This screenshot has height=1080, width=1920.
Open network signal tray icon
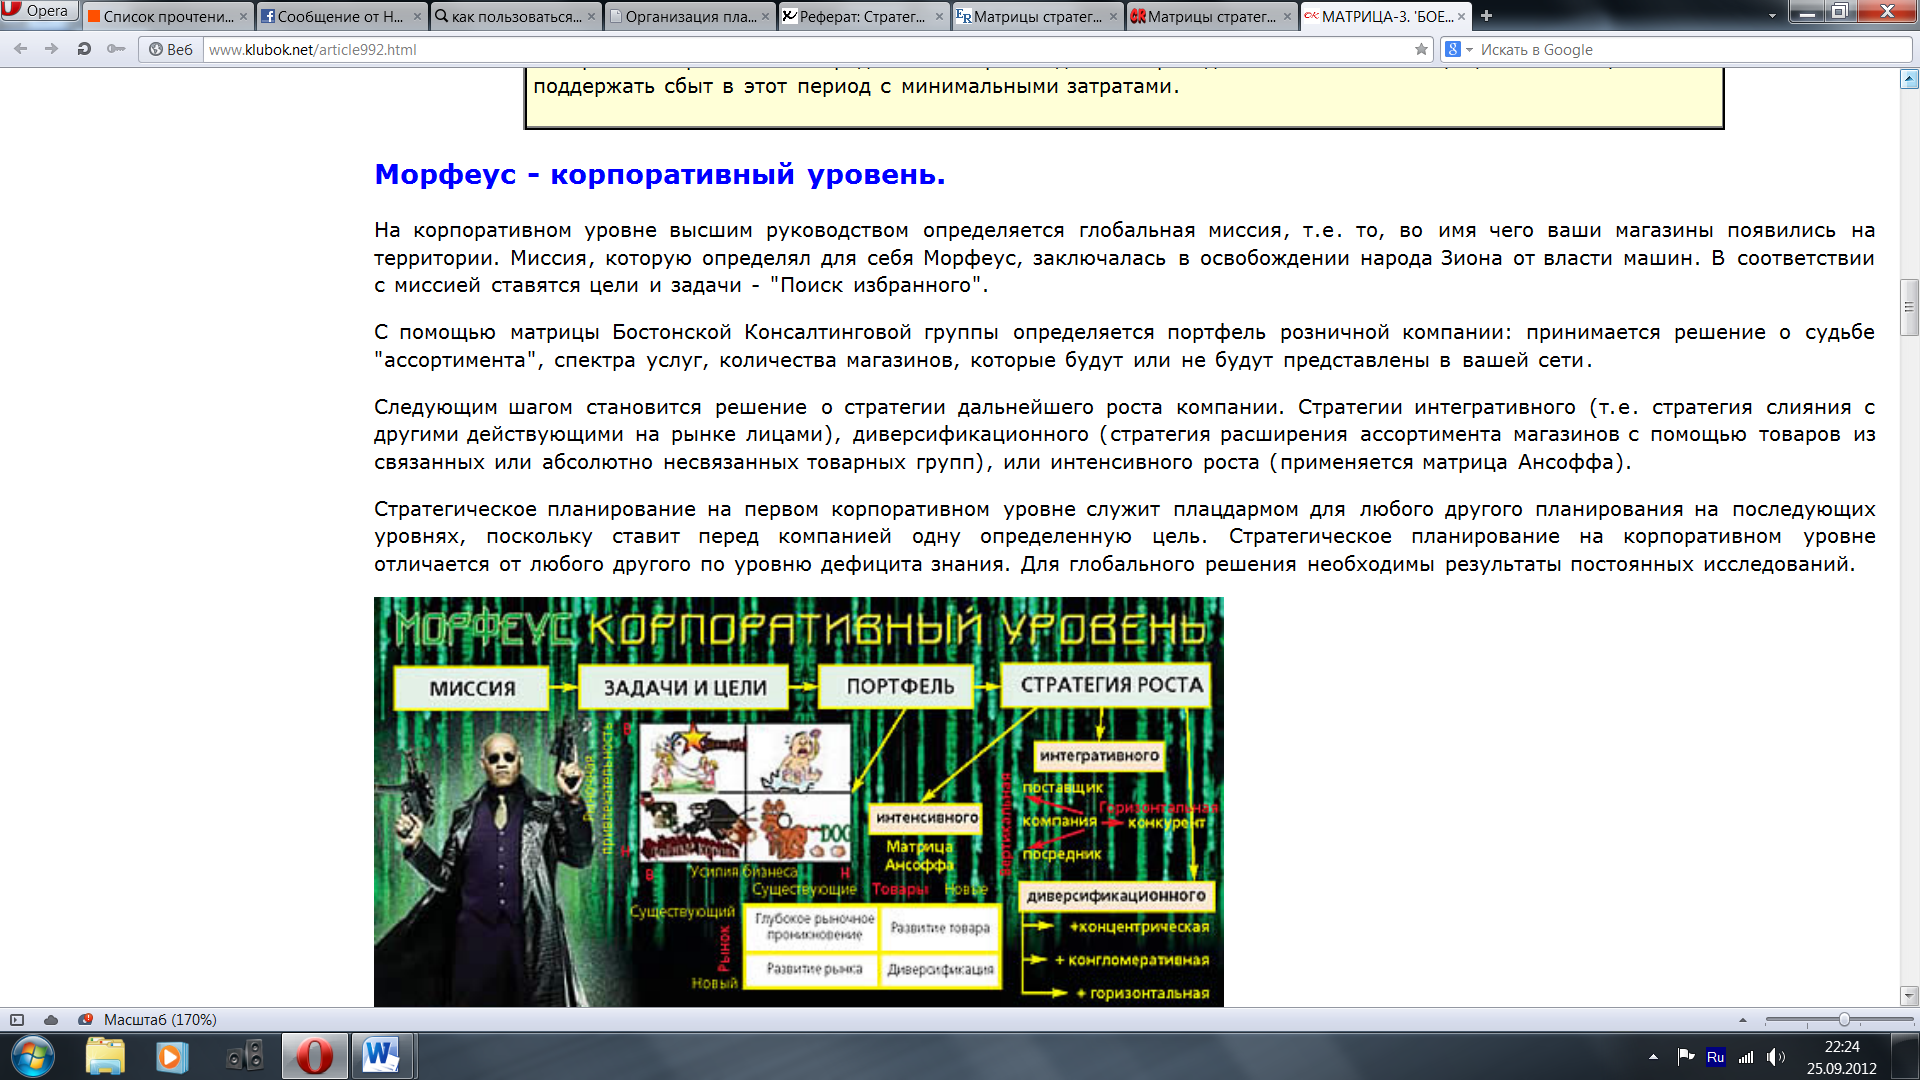click(1746, 1057)
